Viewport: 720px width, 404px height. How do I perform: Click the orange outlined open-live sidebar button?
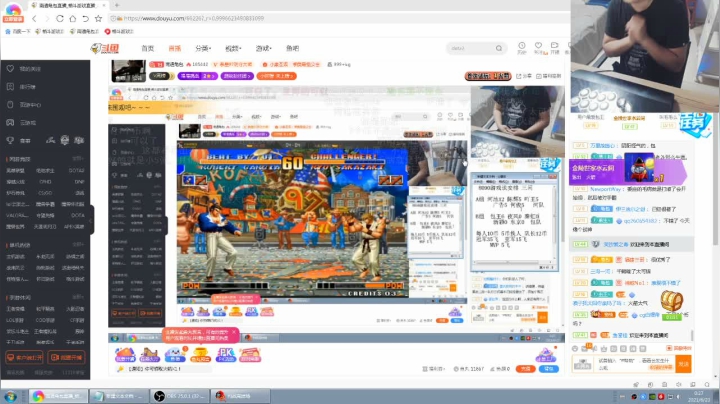click(x=67, y=357)
